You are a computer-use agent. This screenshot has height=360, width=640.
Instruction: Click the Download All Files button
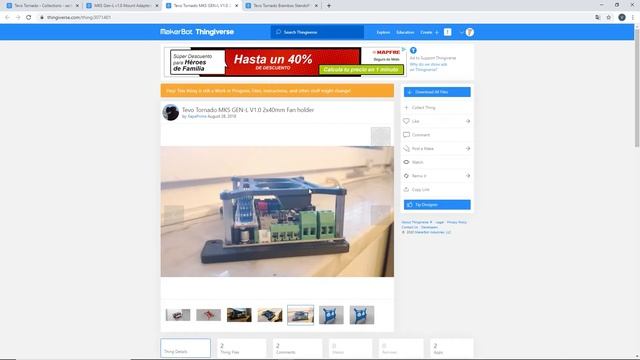pyautogui.click(x=437, y=92)
